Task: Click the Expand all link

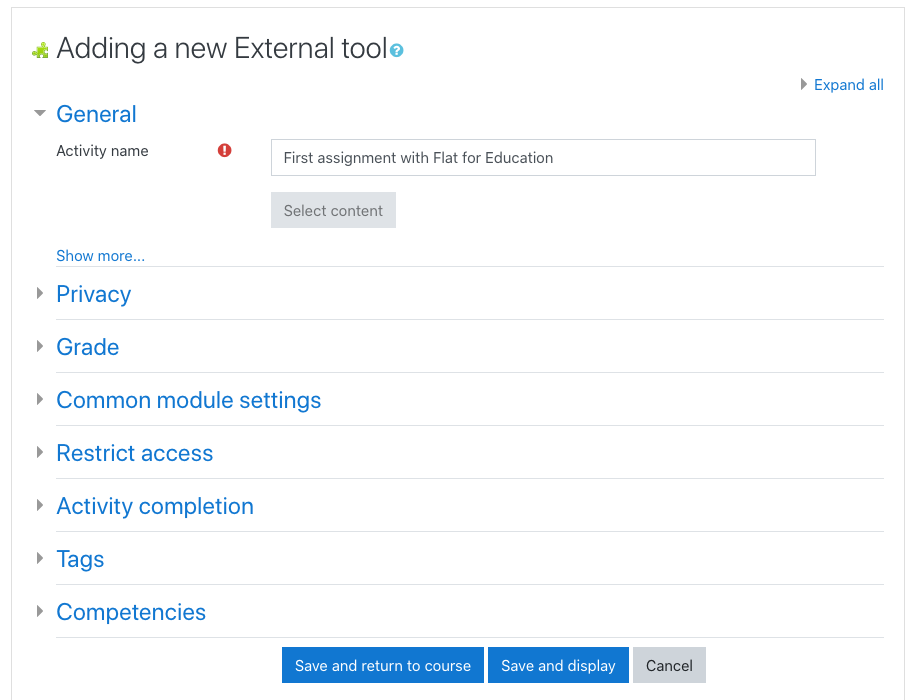Action: [x=848, y=85]
